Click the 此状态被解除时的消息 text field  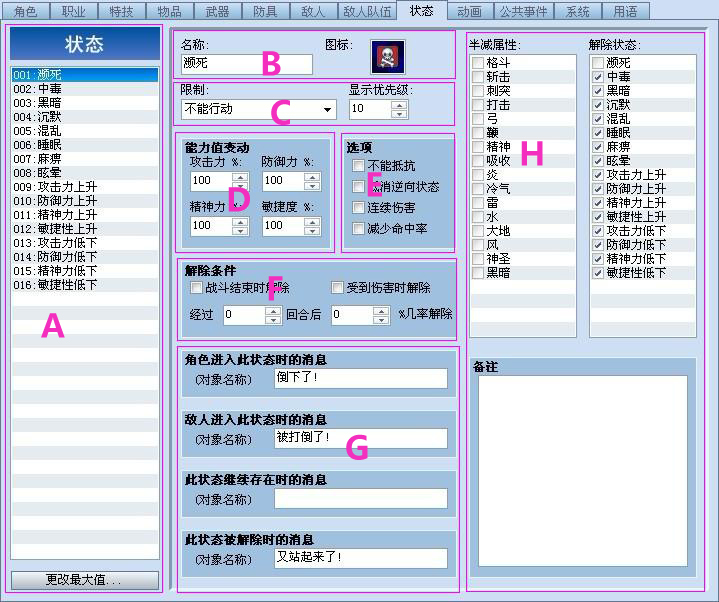[361, 558]
